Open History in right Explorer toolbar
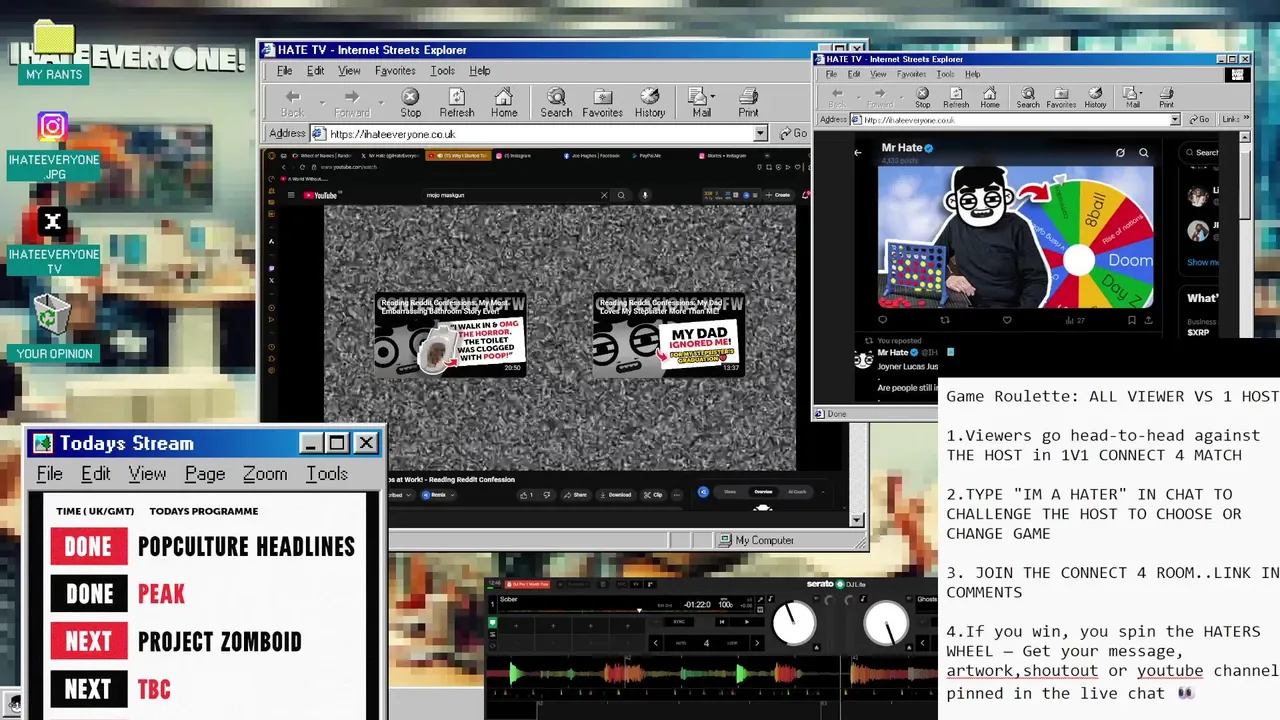Screen dimensions: 1280x720 coord(1095,97)
